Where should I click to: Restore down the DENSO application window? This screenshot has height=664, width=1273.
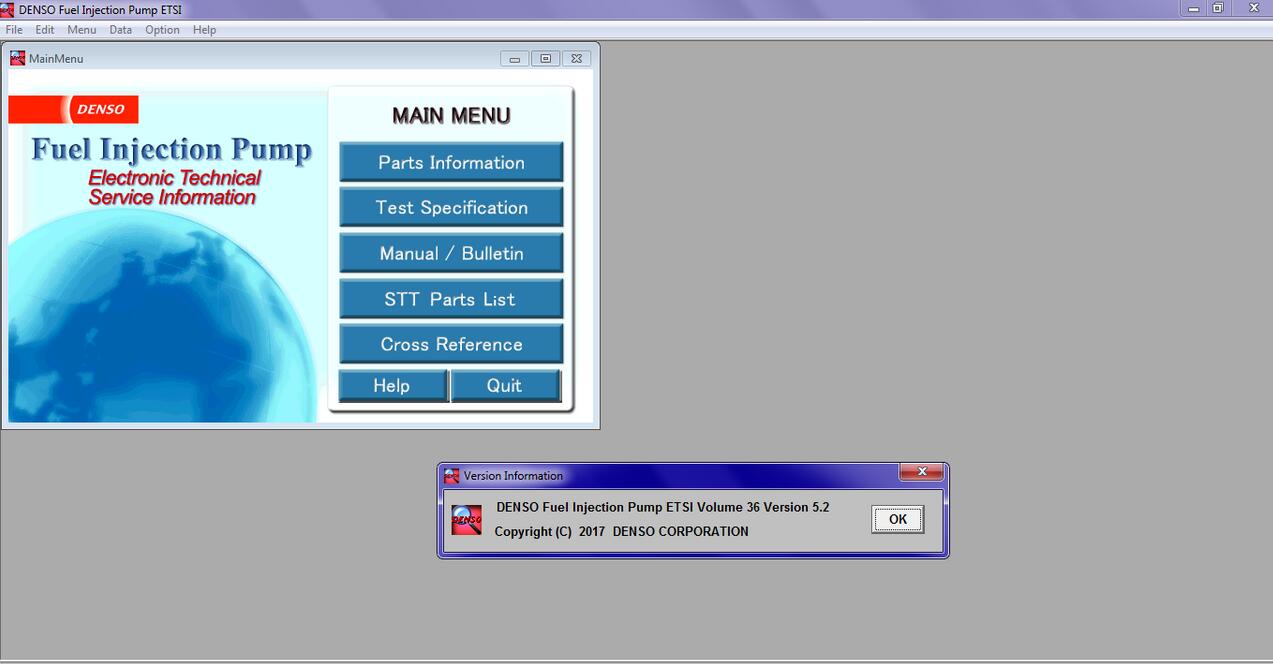pyautogui.click(x=1218, y=8)
